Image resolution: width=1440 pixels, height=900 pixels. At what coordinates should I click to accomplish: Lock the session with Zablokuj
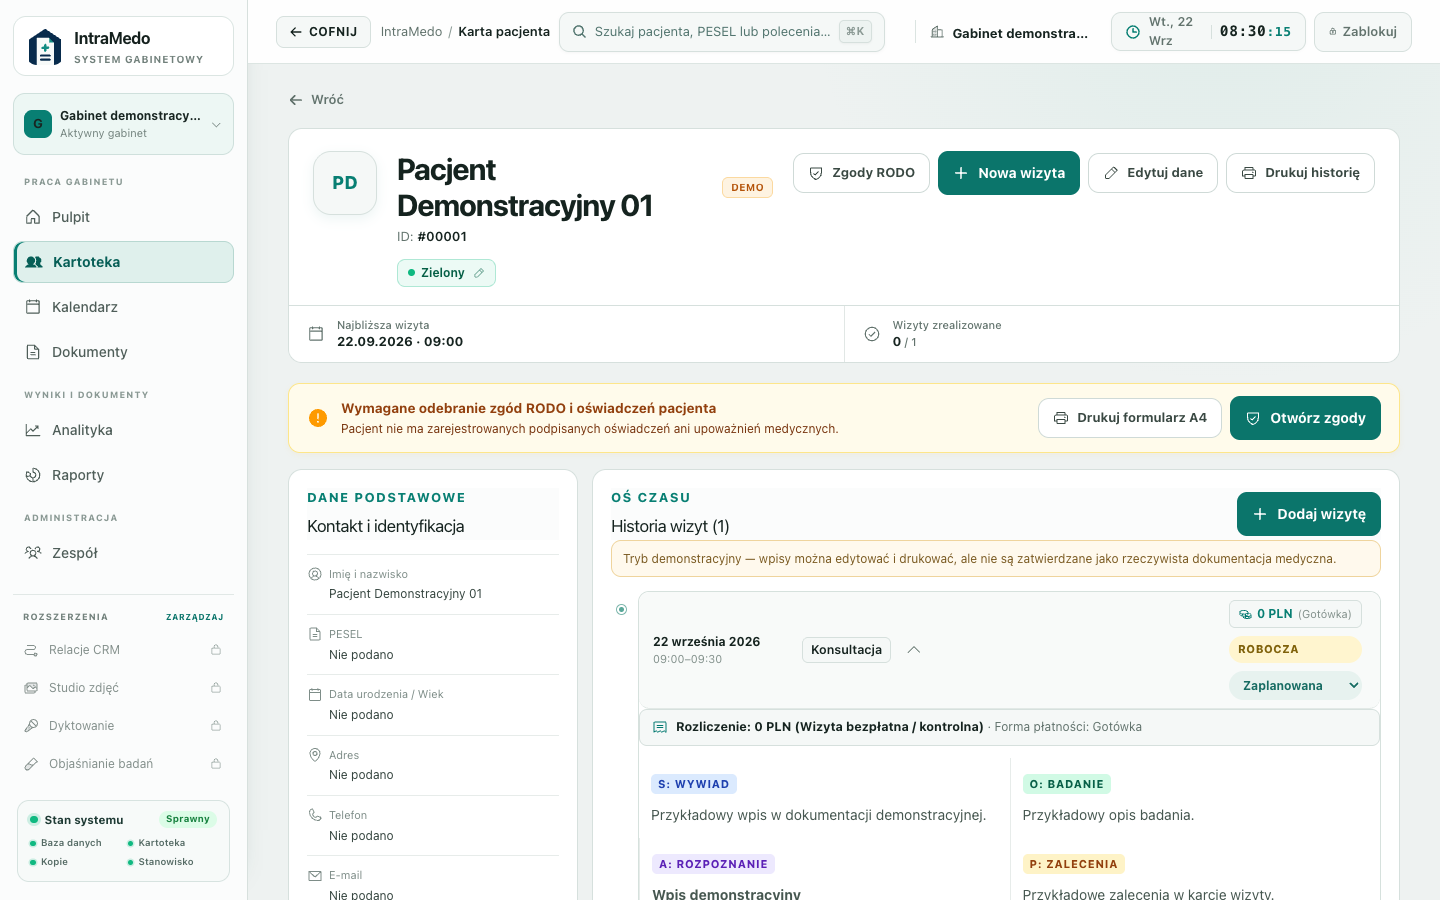(x=1363, y=32)
